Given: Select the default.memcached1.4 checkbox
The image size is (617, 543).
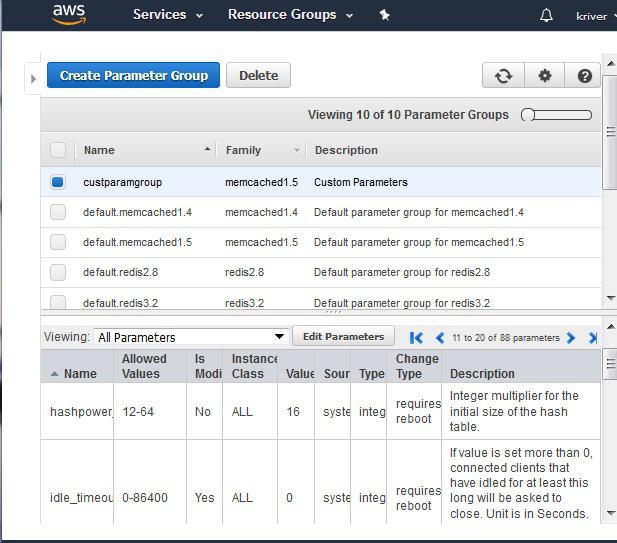Looking at the screenshot, I should click(58, 212).
